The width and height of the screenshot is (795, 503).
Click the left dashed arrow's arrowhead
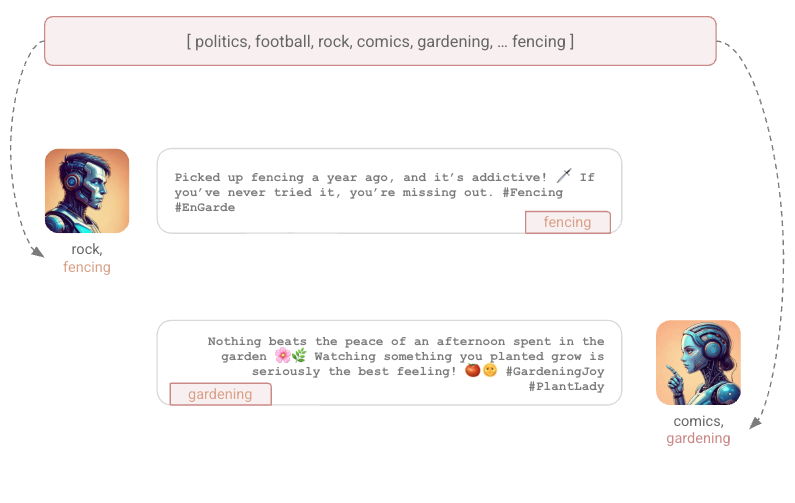38,253
